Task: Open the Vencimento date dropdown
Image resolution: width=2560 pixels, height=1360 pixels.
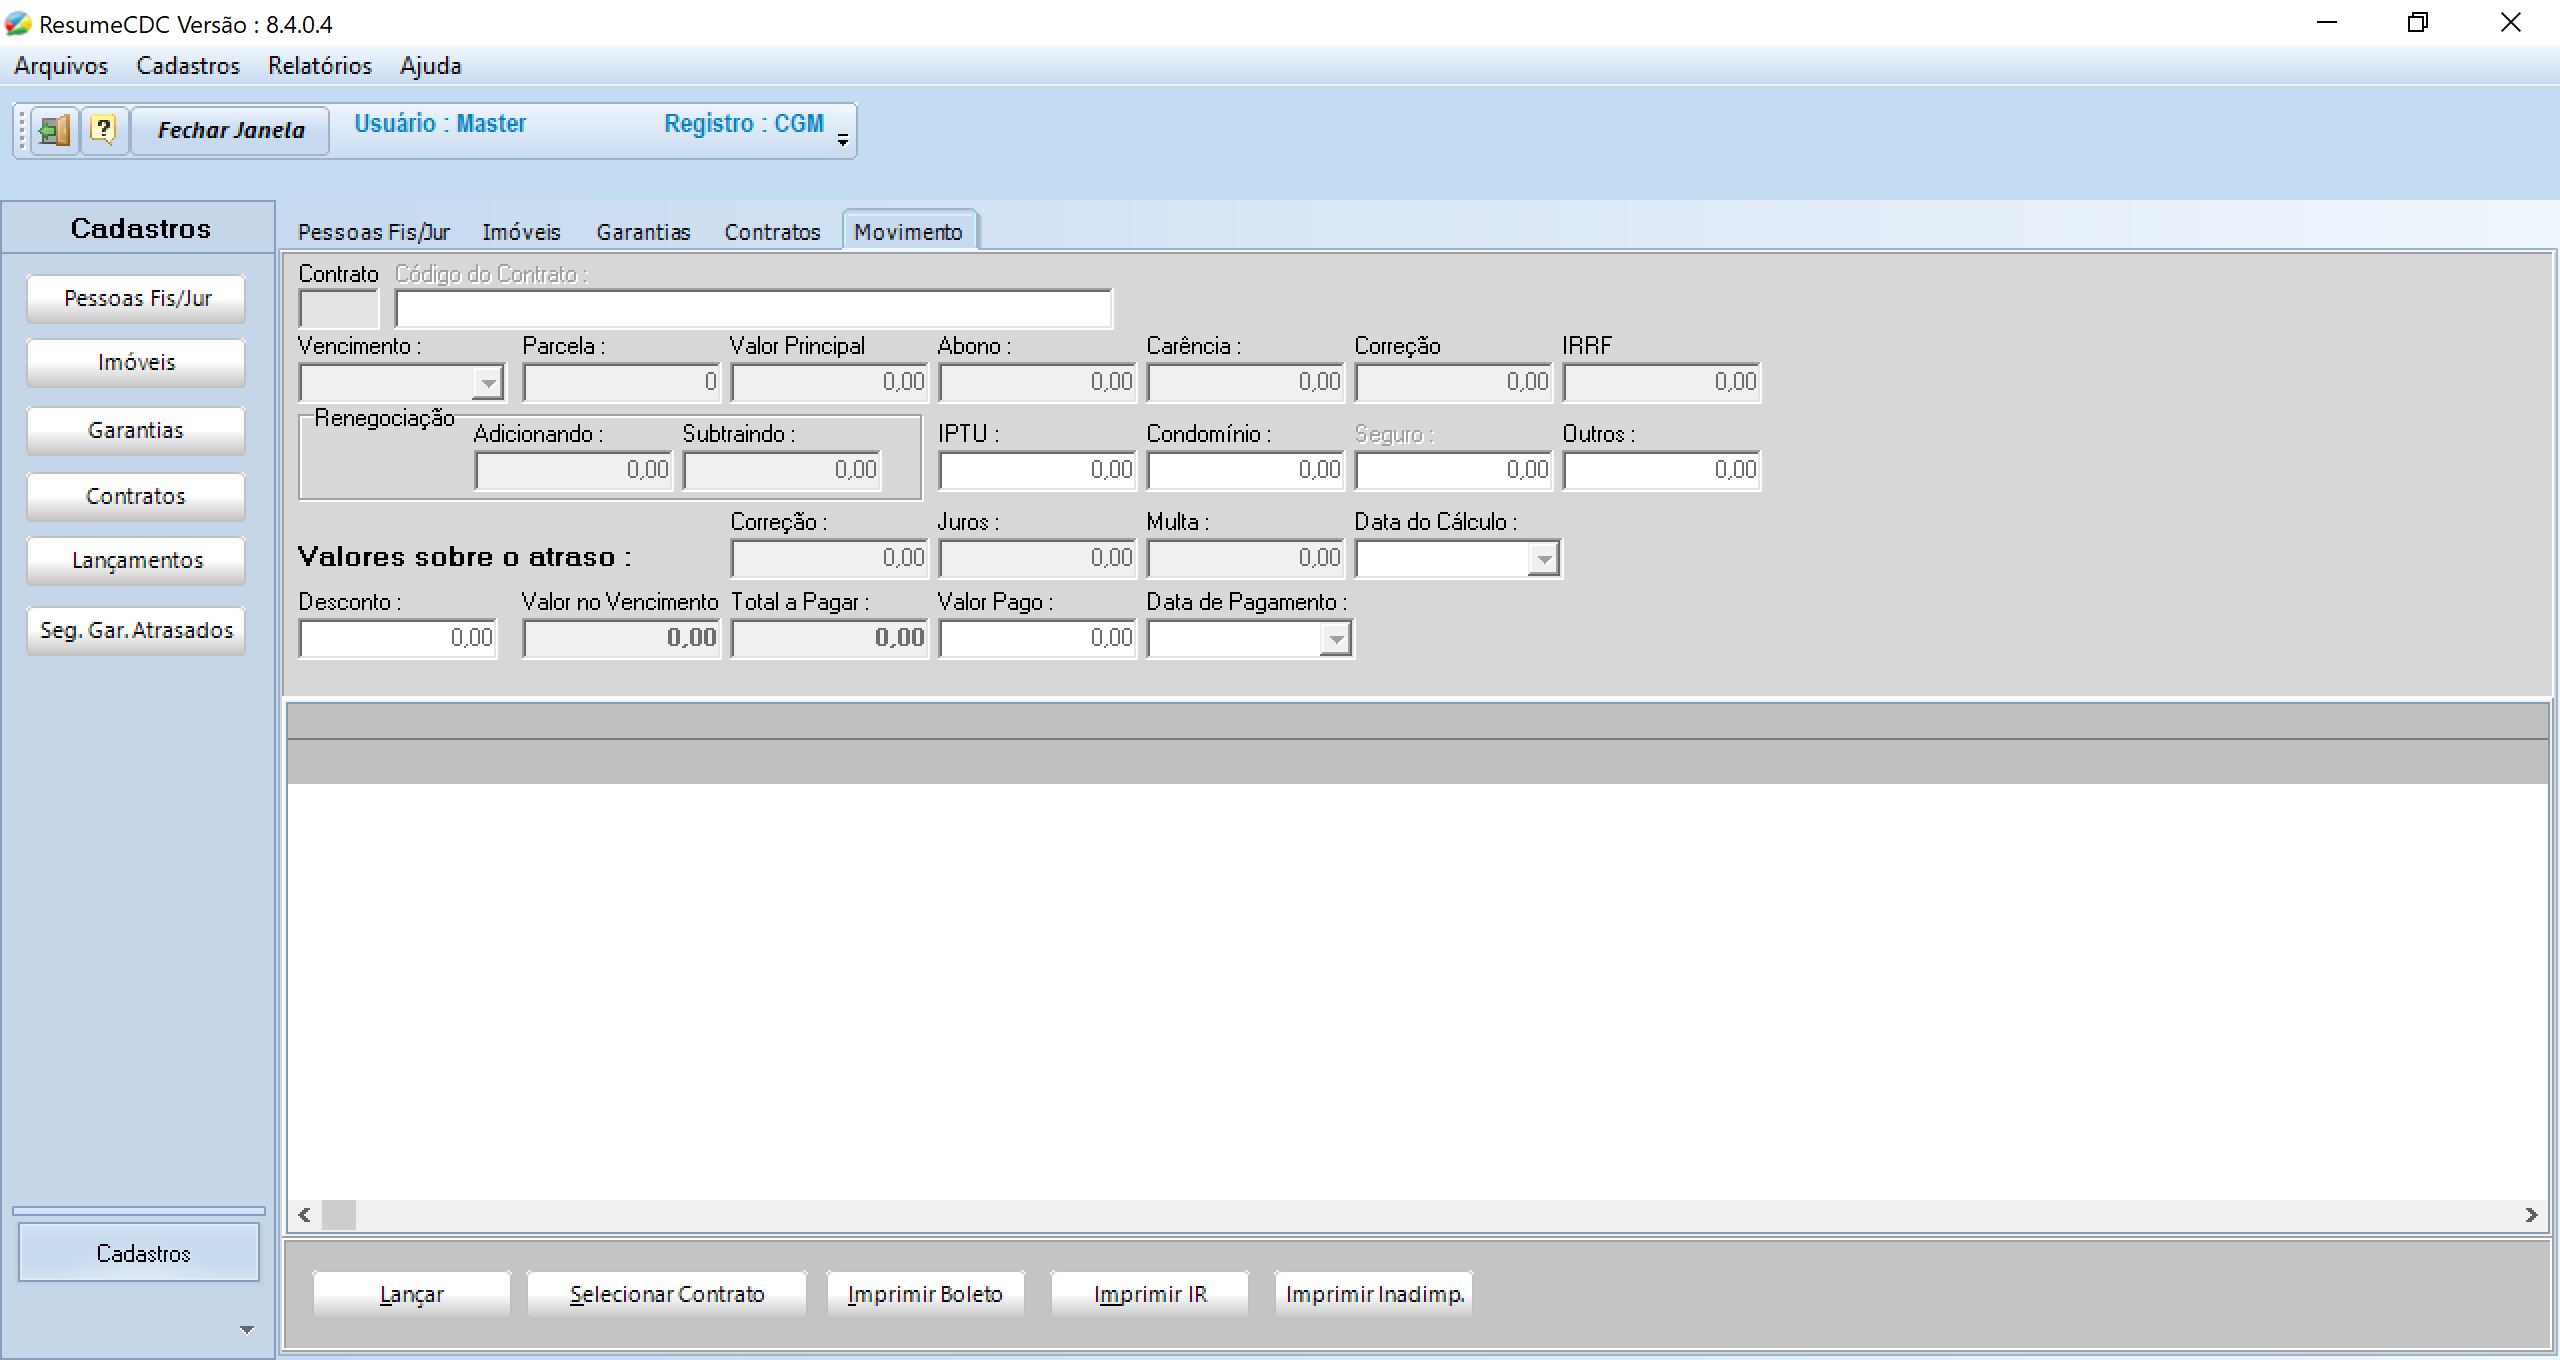Action: coord(488,383)
